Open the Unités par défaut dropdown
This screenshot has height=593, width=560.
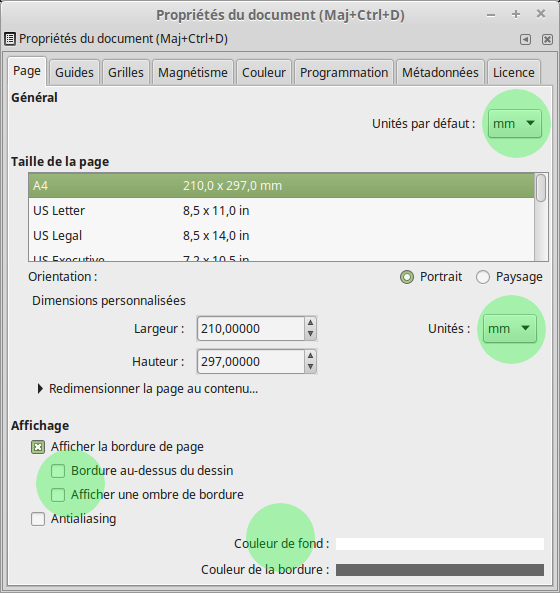[x=515, y=124]
